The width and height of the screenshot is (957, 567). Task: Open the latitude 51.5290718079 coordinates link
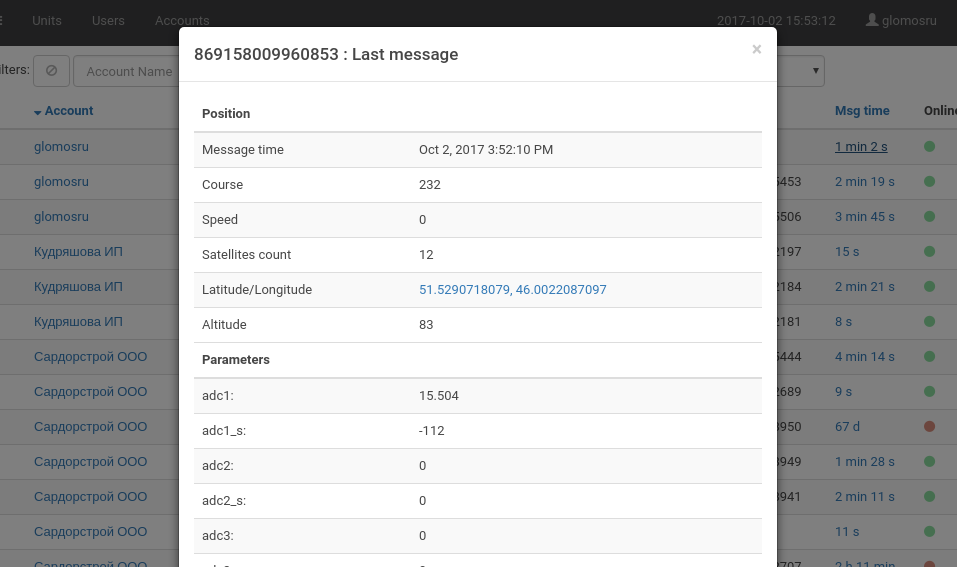[464, 290]
